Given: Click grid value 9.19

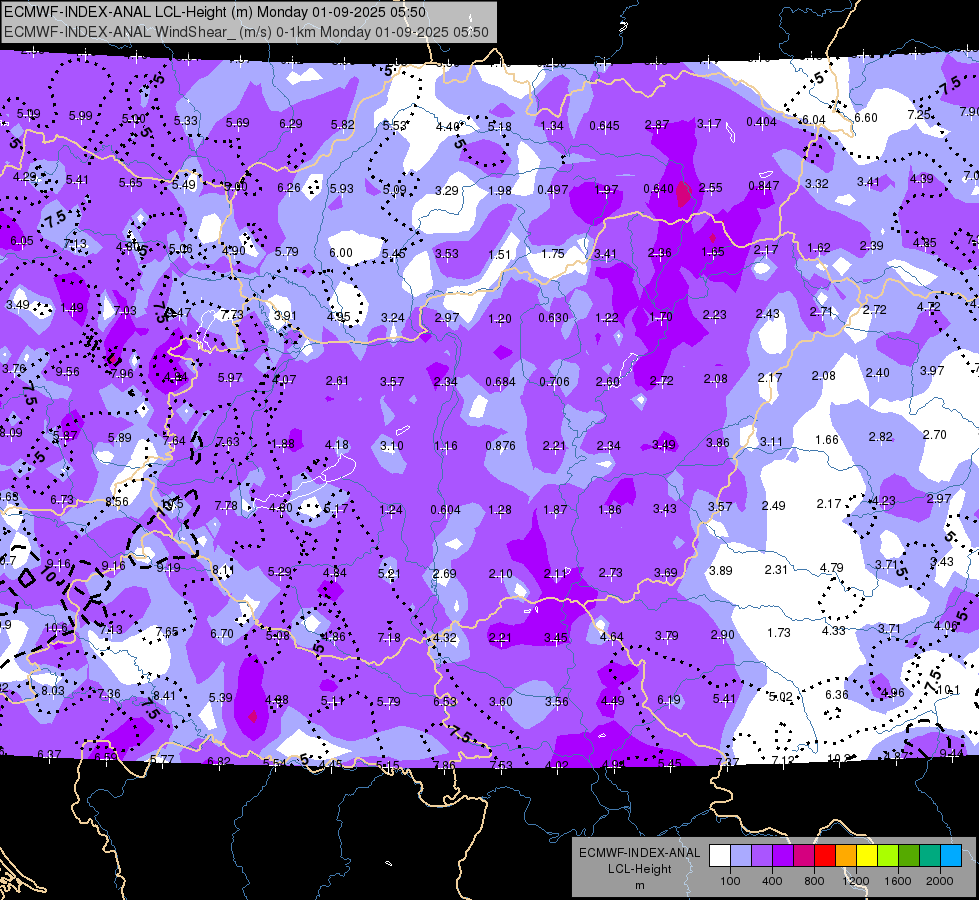Looking at the screenshot, I should 168,568.
